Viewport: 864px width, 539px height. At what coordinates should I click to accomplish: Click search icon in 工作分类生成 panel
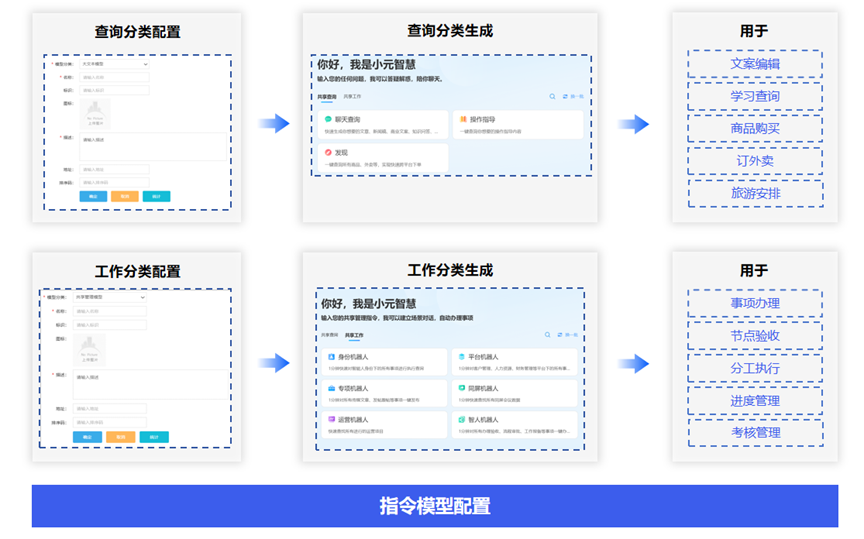click(x=547, y=335)
